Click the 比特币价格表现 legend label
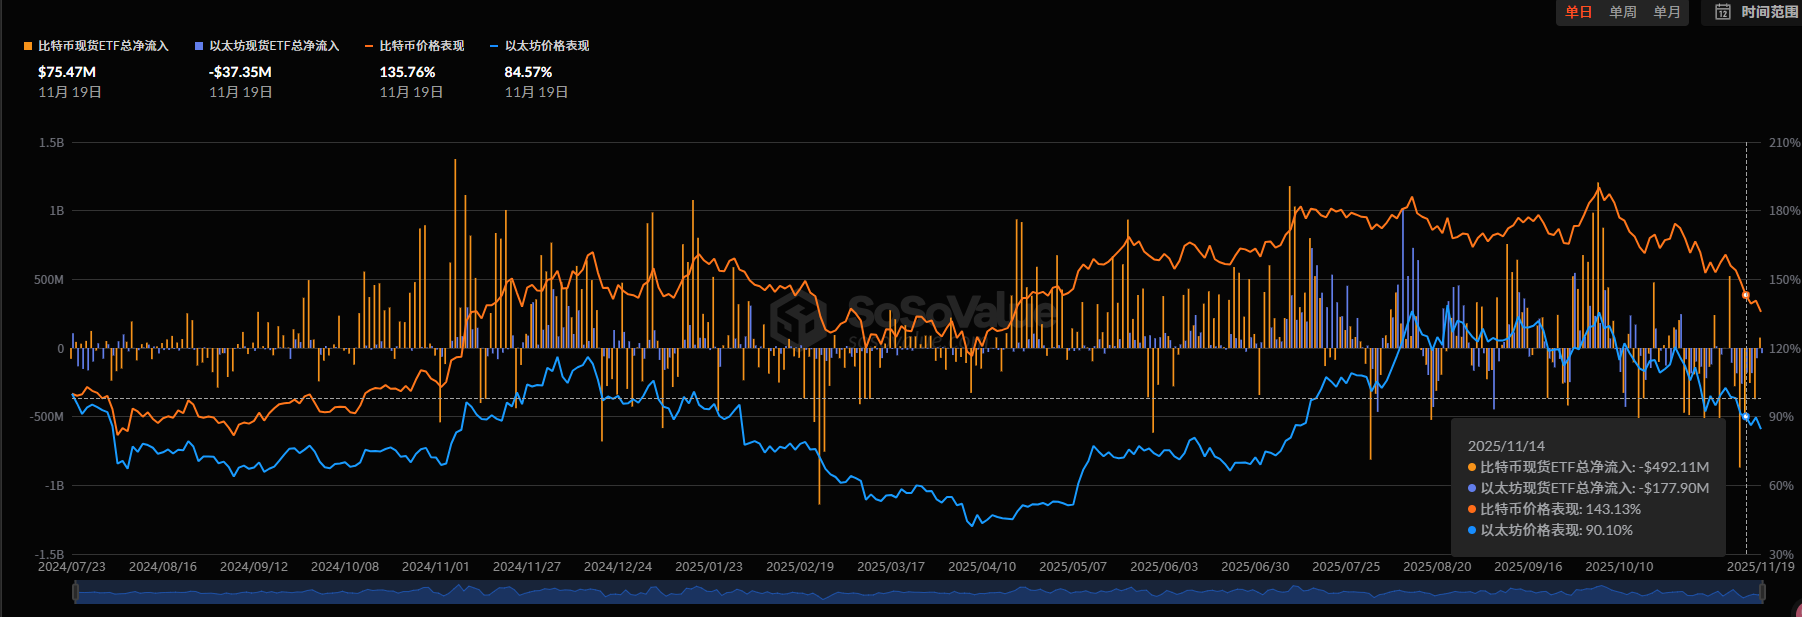The image size is (1802, 617). point(422,46)
